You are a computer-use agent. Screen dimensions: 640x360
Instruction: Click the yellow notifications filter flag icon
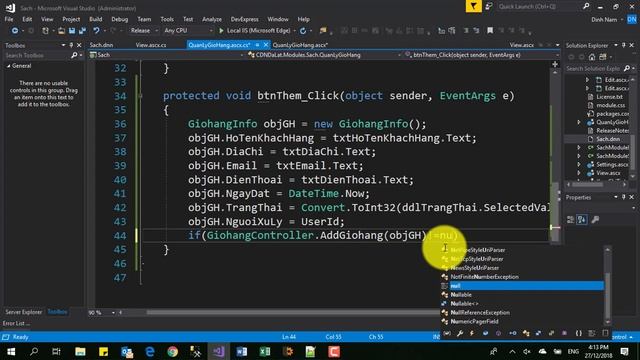coord(473,7)
